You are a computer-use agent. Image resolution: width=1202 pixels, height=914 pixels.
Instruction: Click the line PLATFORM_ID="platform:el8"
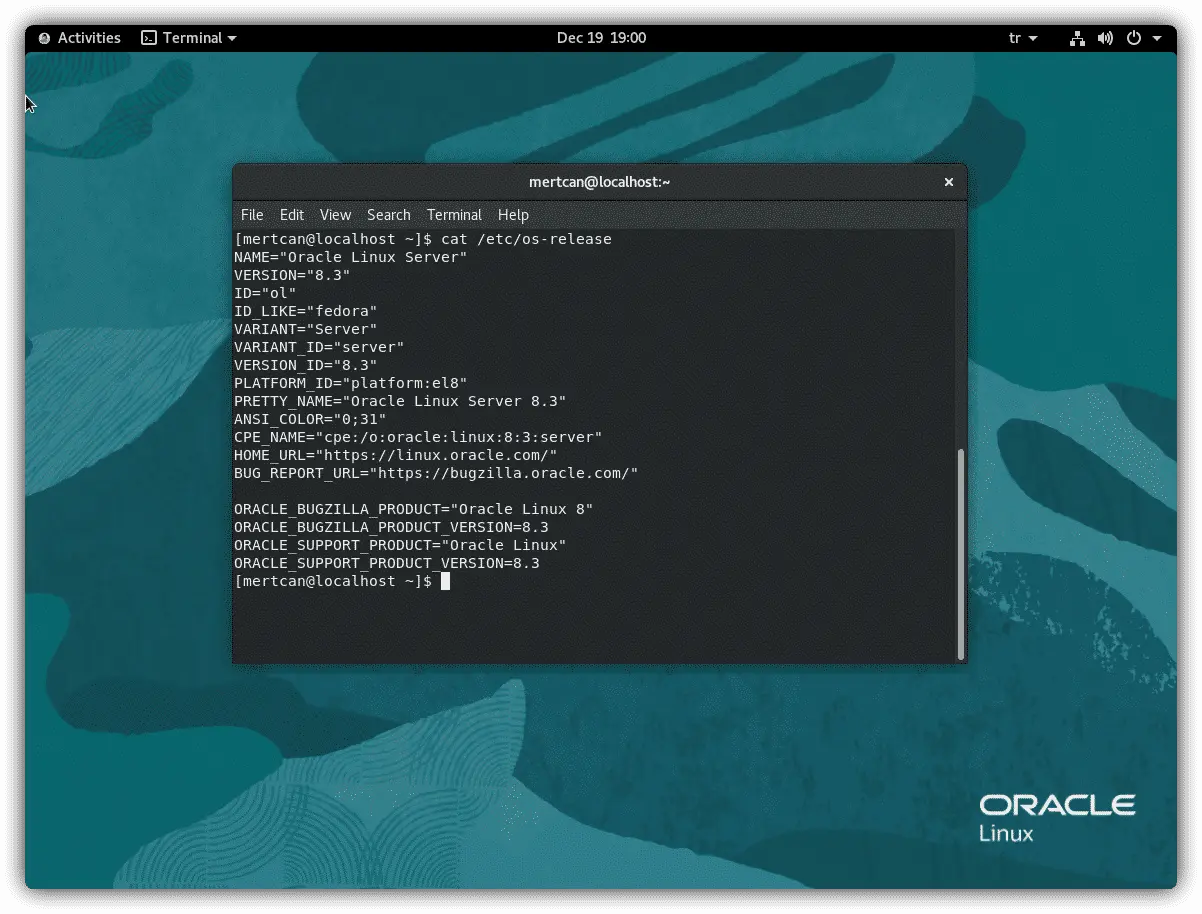coord(351,383)
